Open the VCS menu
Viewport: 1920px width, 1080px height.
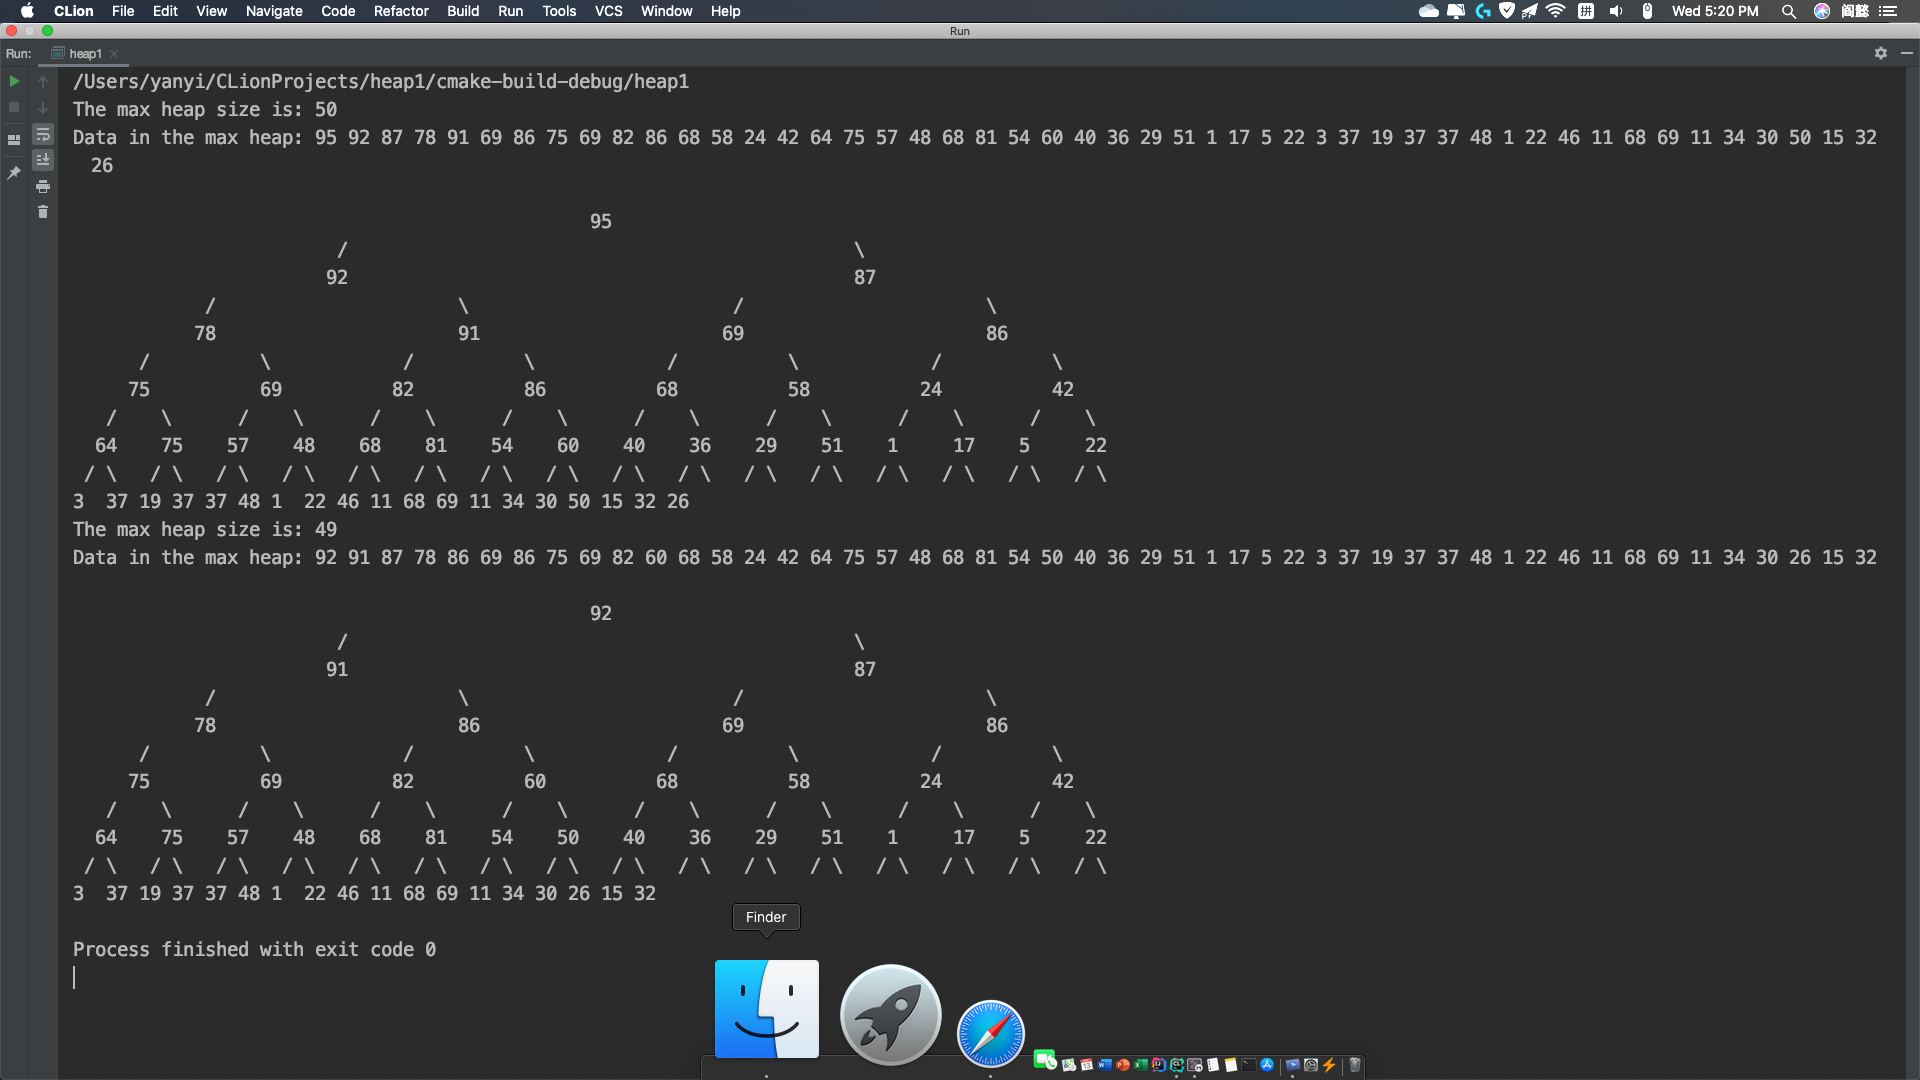pyautogui.click(x=608, y=11)
